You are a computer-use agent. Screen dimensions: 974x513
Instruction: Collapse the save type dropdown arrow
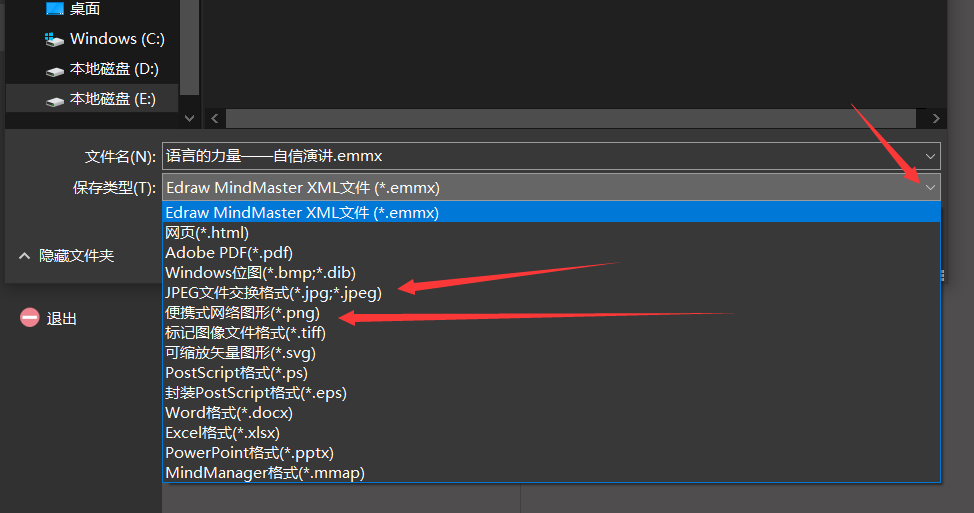point(930,188)
